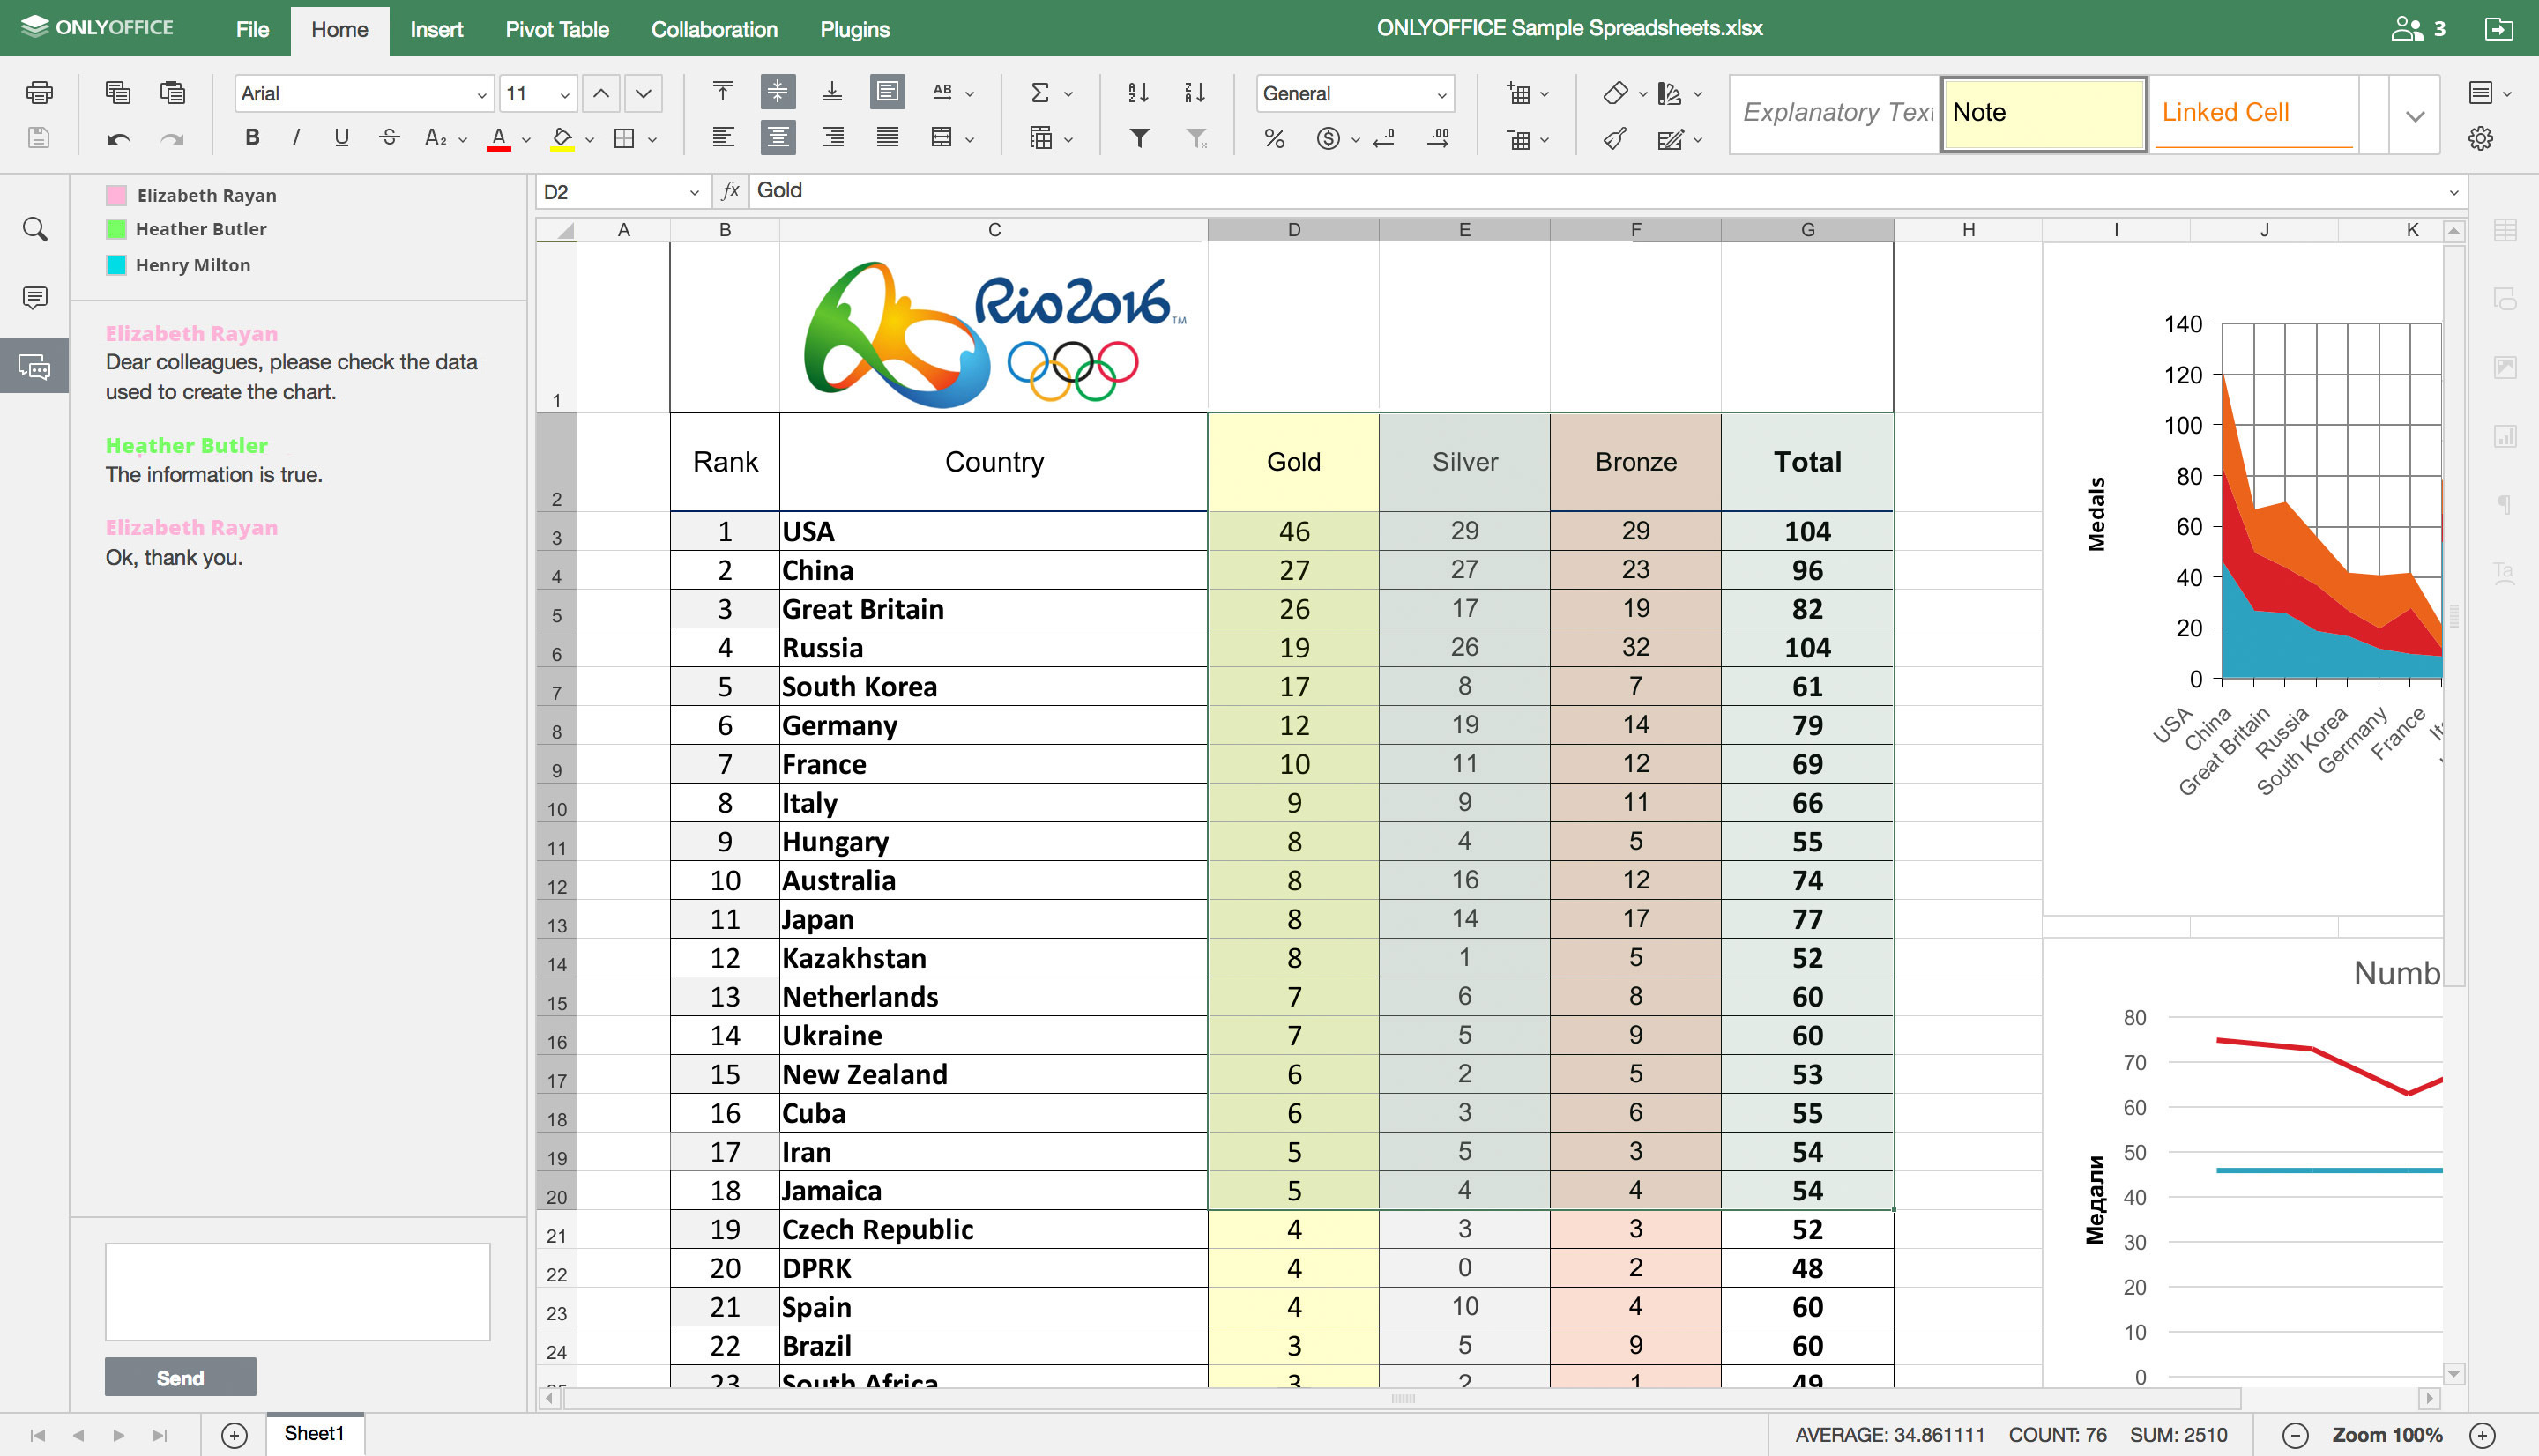Click the Font Color red icon
The height and width of the screenshot is (1456, 2539).
point(499,136)
